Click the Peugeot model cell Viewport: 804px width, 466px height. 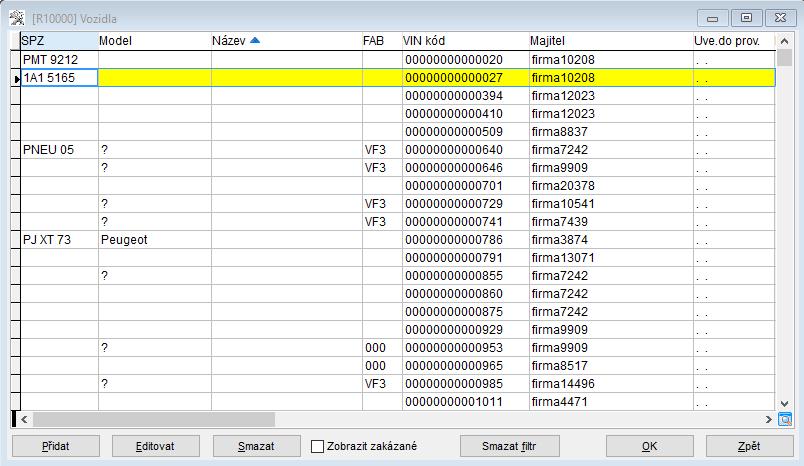click(x=155, y=239)
